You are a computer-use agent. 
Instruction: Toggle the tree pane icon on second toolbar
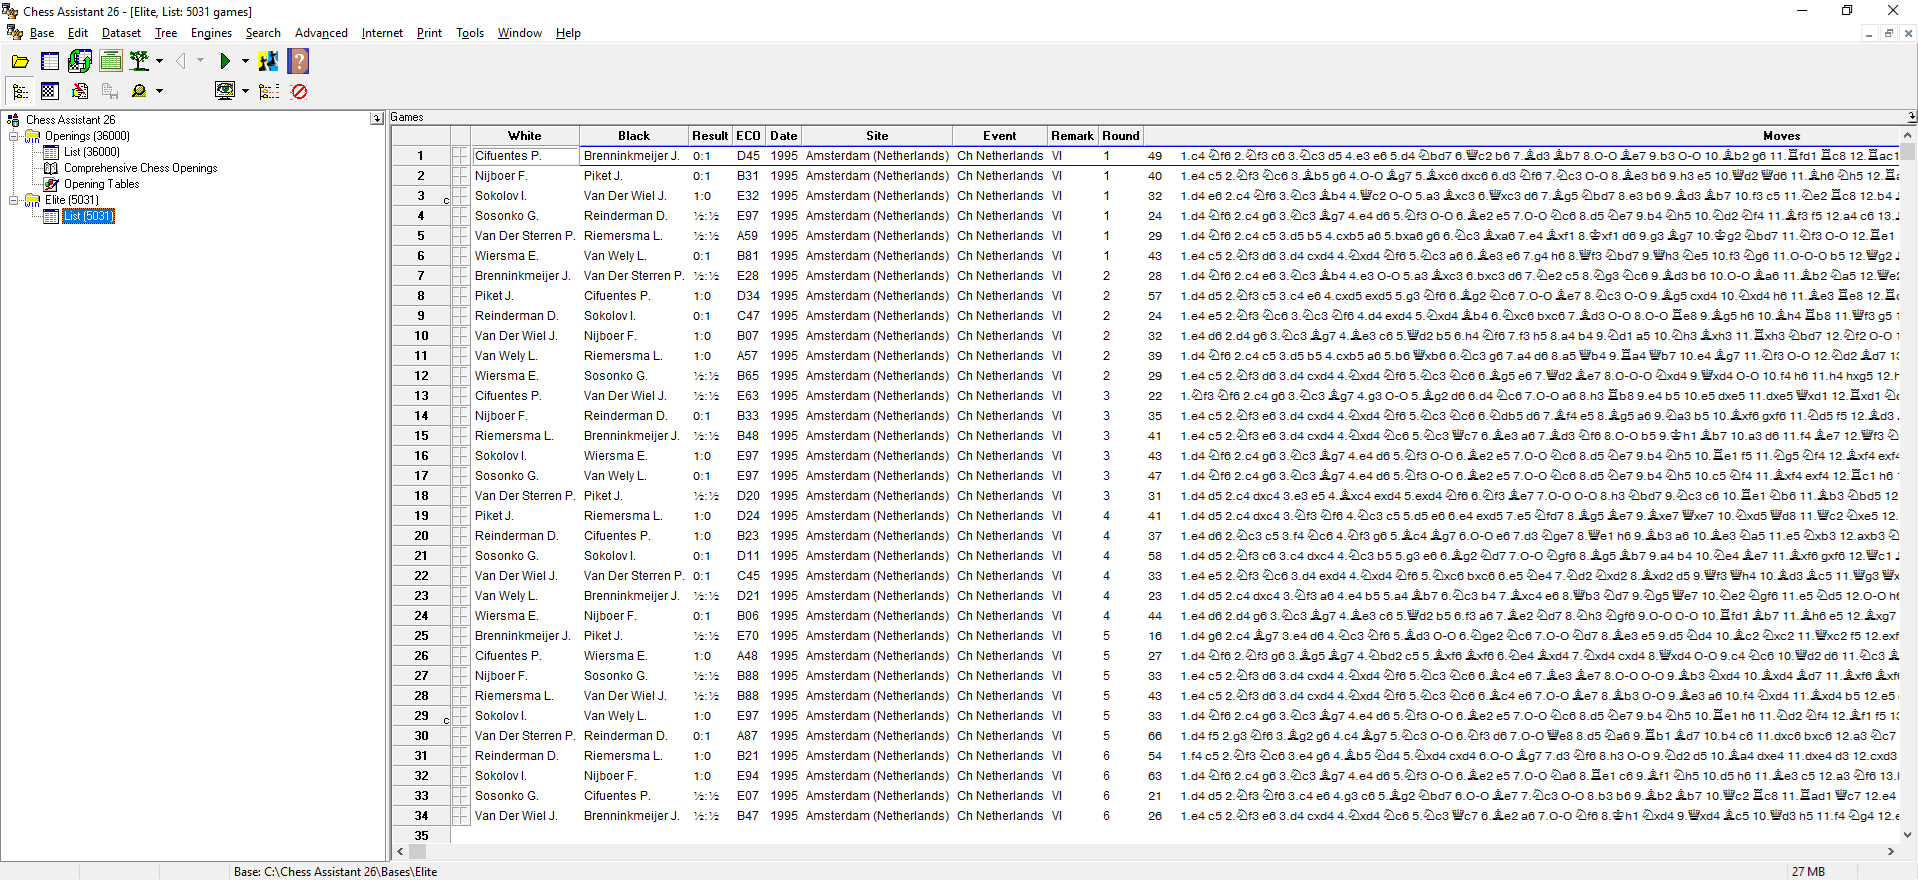(x=20, y=91)
